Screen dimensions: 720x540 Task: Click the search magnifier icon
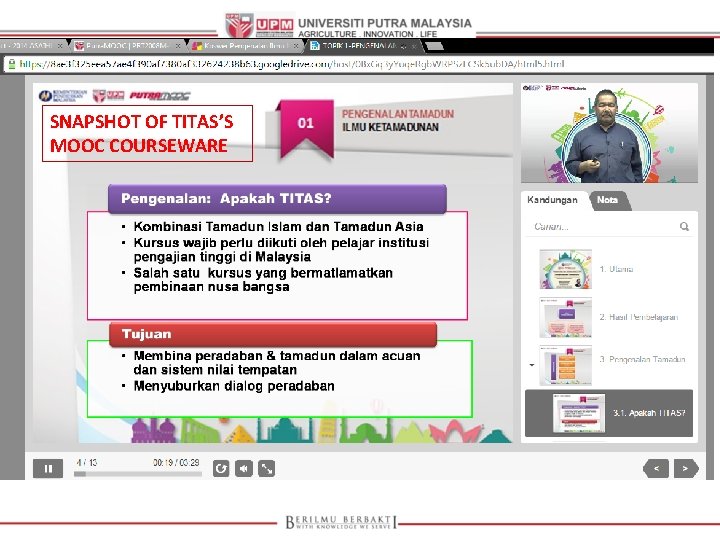tap(684, 226)
